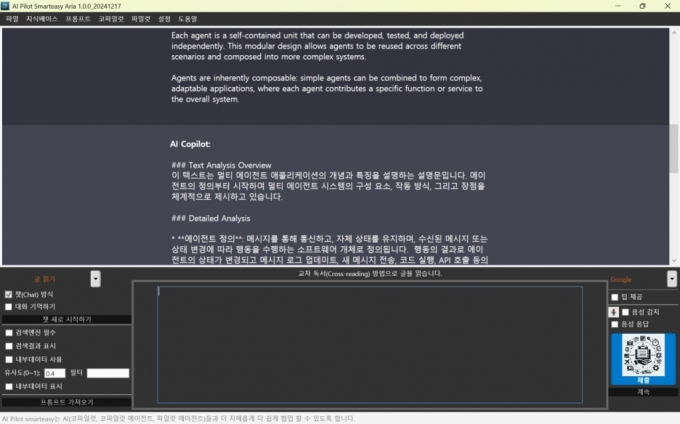Tick the 내부데이터 사용 checkbox
680x424 pixels.
point(9,358)
